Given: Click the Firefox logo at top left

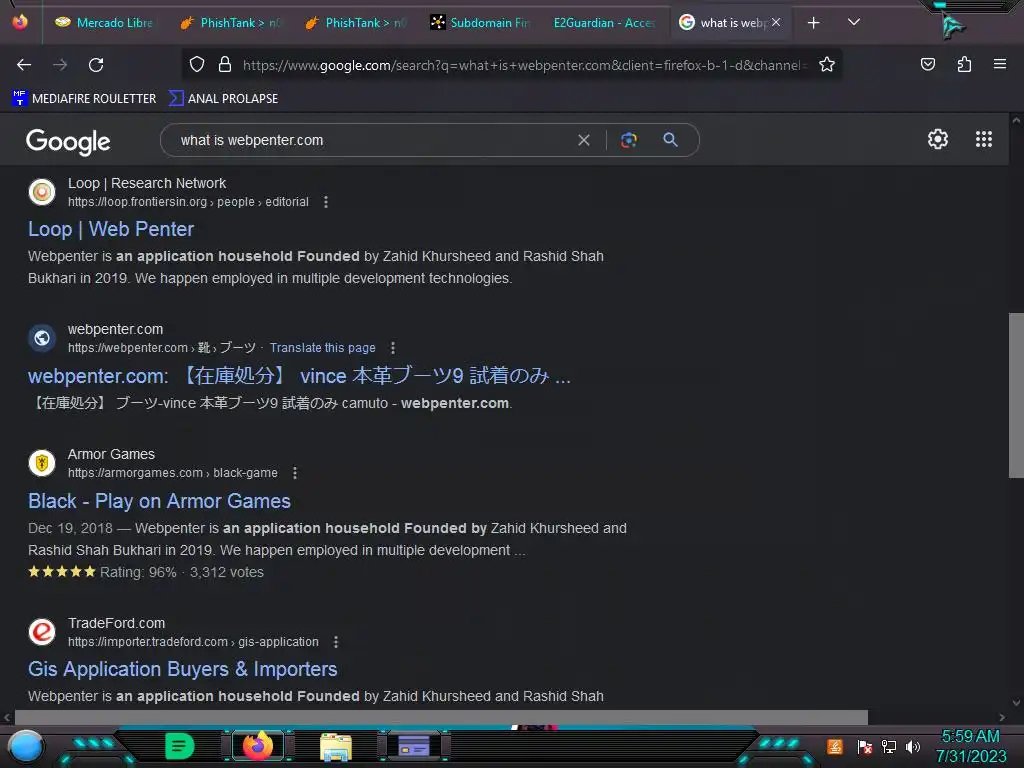Looking at the screenshot, I should pyautogui.click(x=20, y=22).
